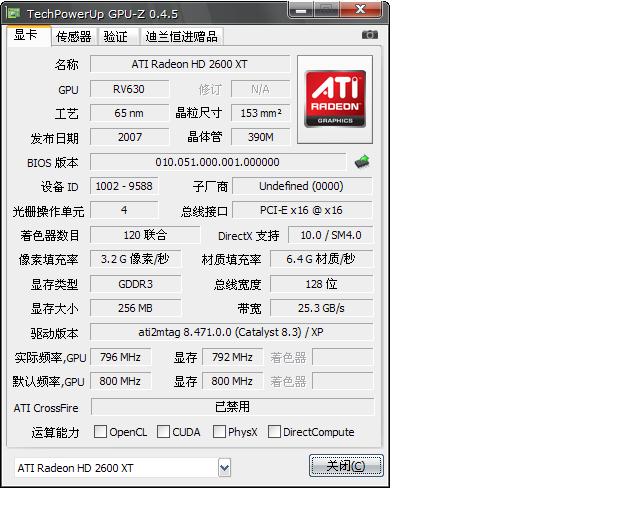Click the BIOS version field 010.051.000.001.000000
This screenshot has height=512, width=640.
218,162
